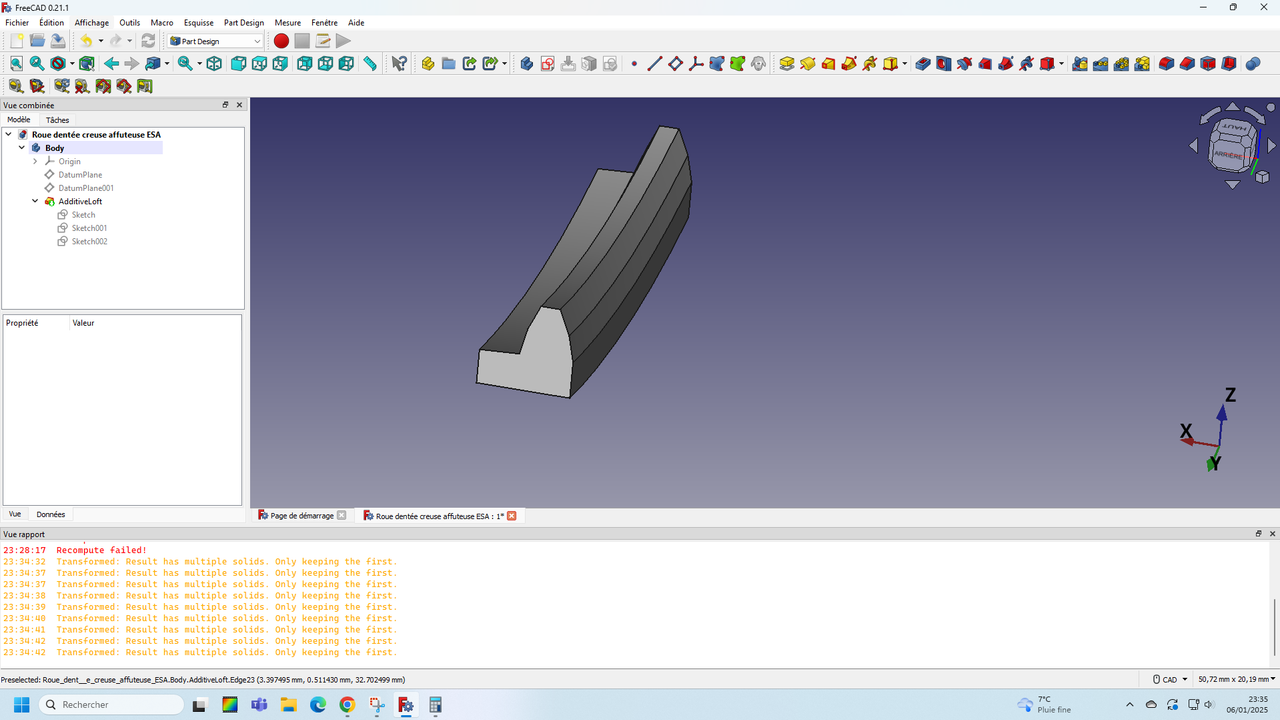
Task: Create a new Body
Action: coord(526,64)
